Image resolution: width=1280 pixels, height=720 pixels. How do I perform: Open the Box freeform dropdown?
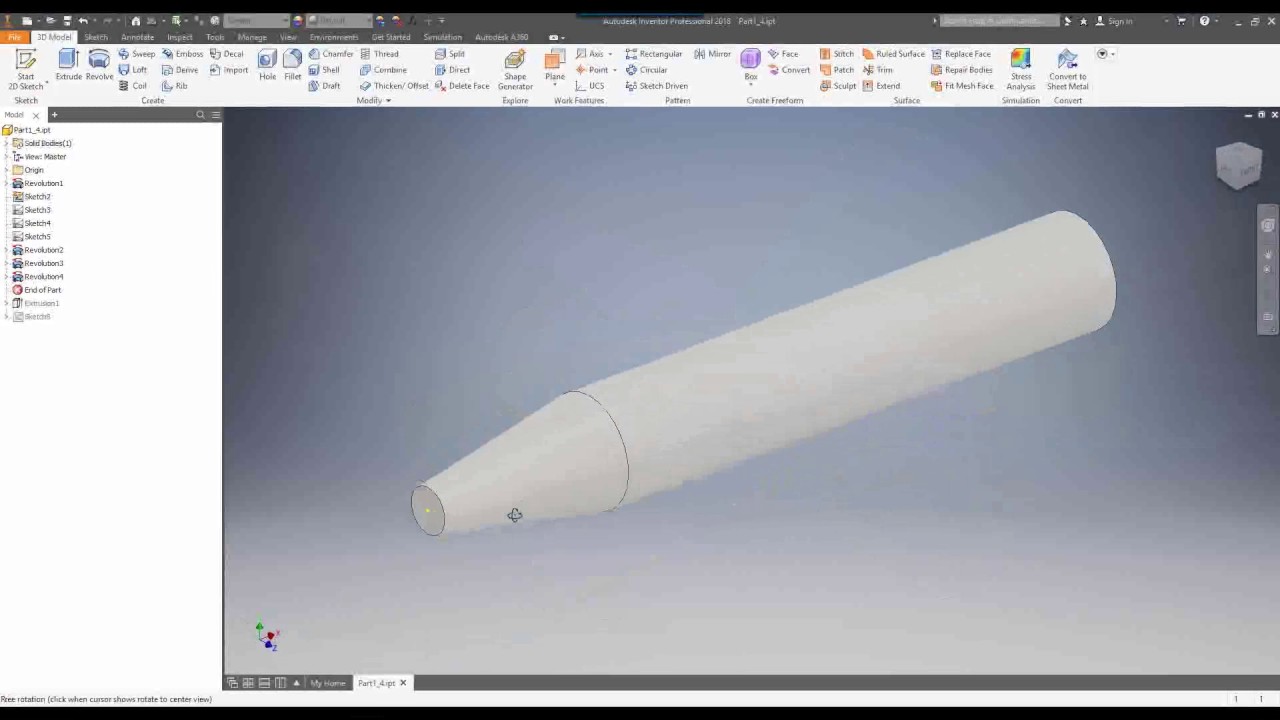pos(750,86)
